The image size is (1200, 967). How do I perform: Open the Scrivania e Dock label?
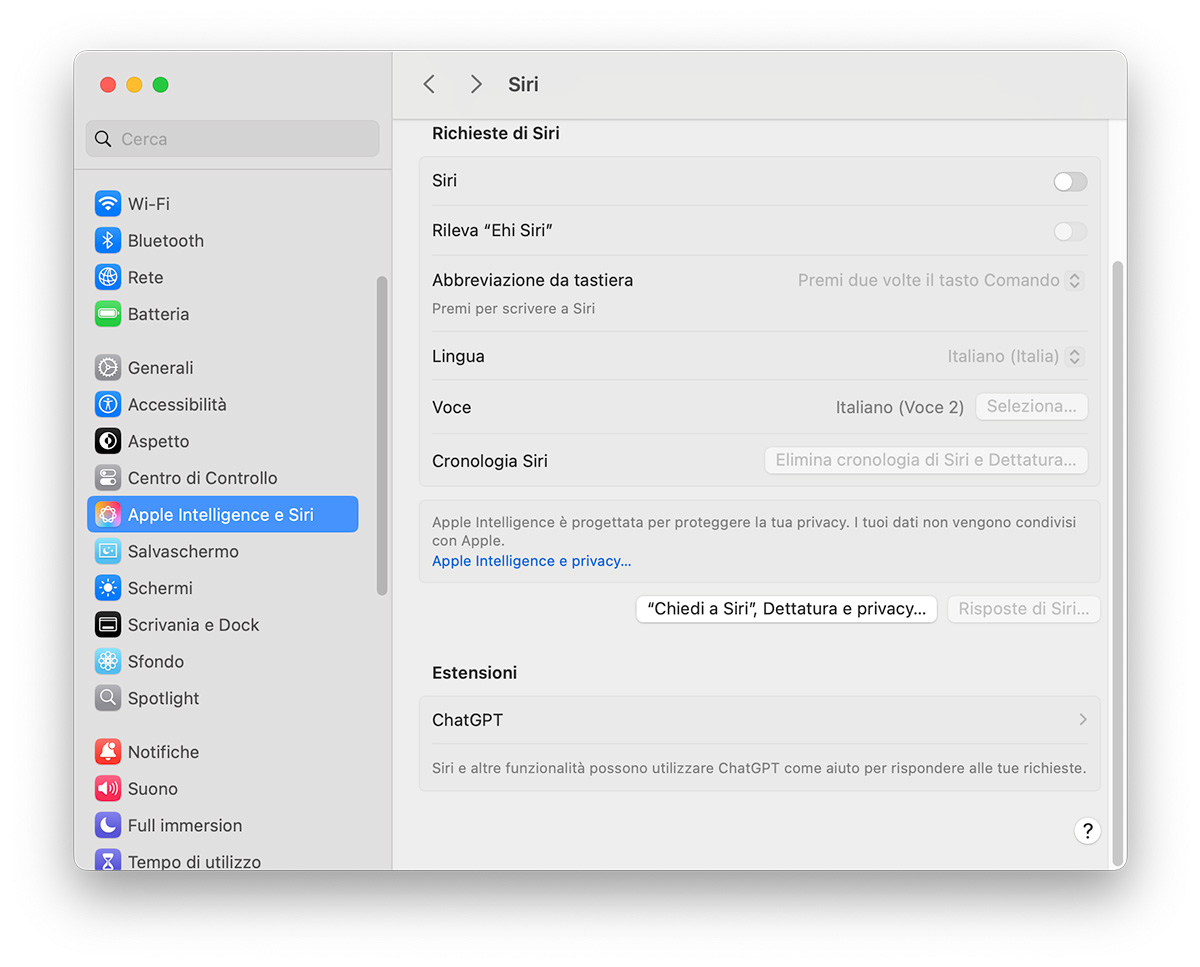point(194,625)
